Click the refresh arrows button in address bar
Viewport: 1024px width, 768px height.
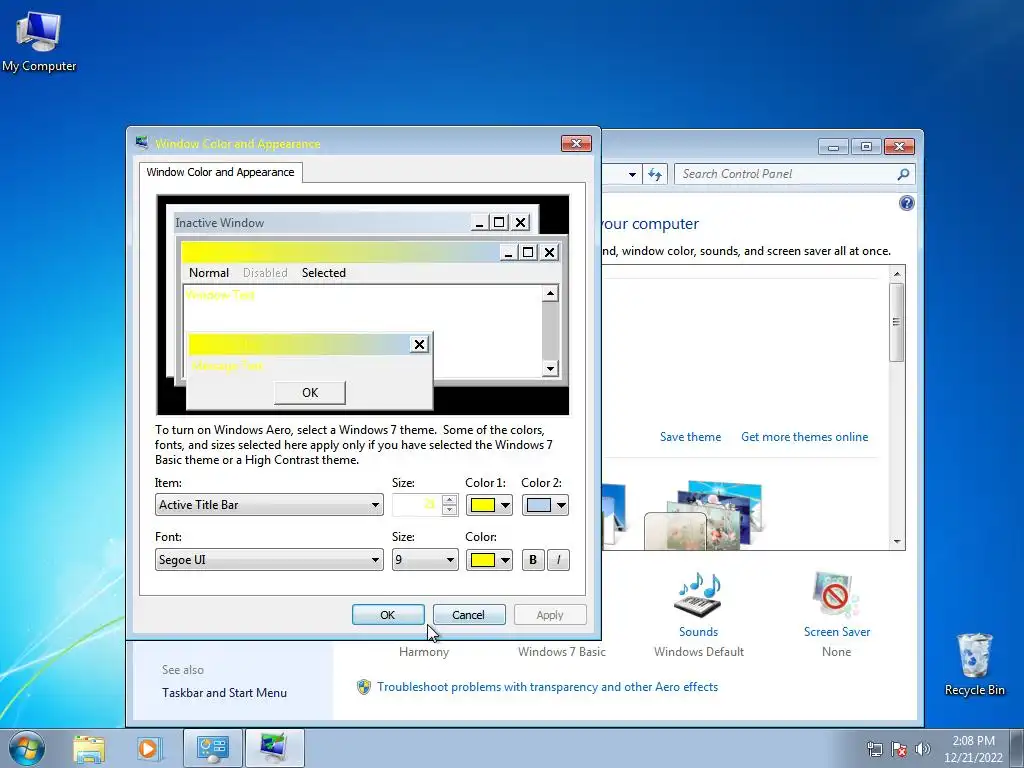pos(654,174)
